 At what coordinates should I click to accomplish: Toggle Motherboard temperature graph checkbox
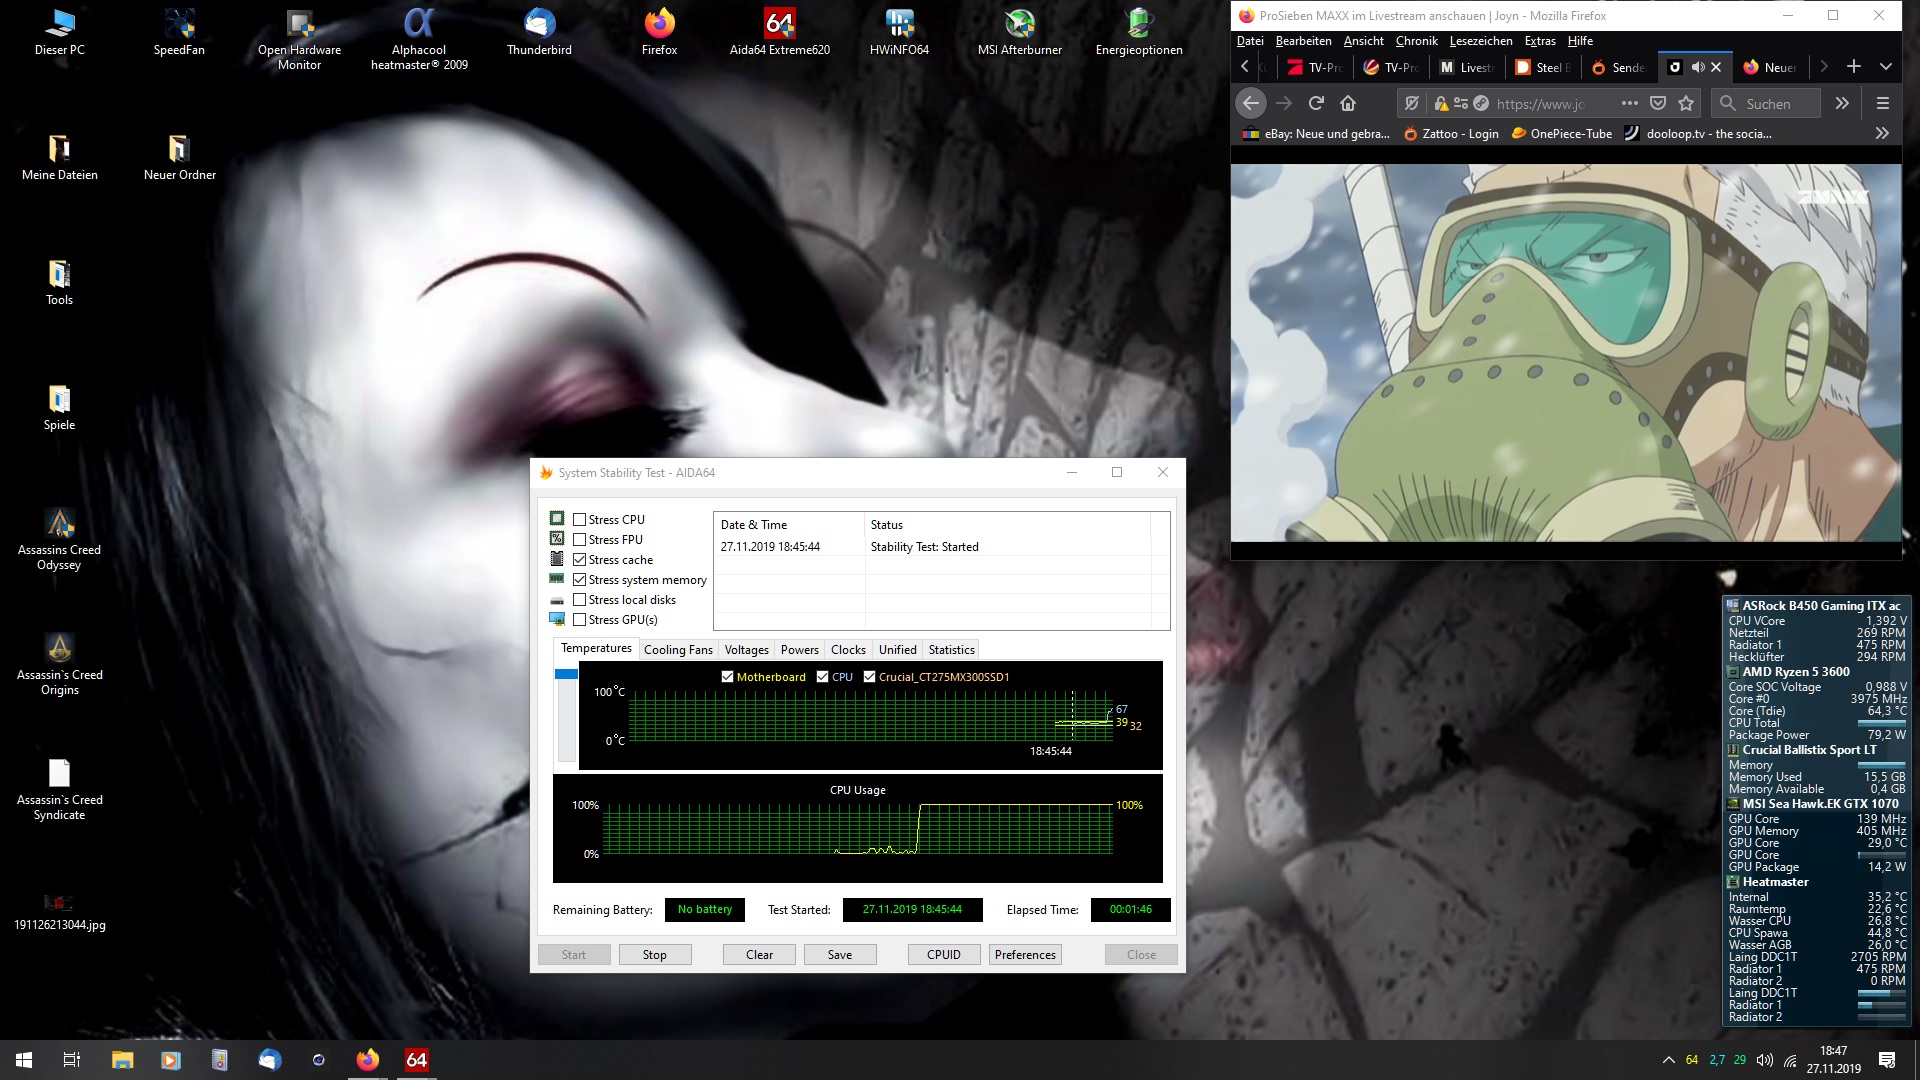727,677
